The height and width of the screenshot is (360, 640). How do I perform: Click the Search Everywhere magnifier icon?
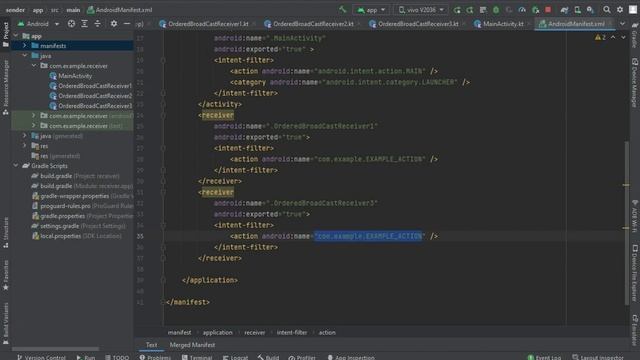607,10
